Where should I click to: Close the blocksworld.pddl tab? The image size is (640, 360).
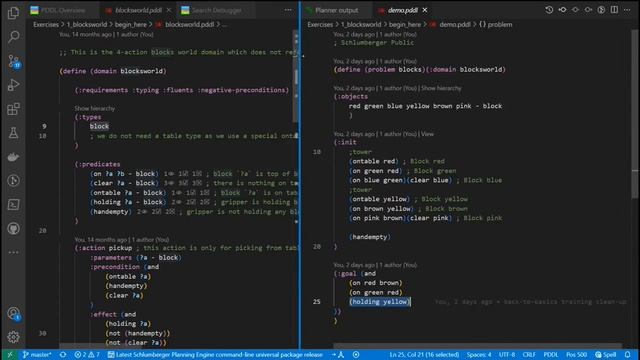click(x=169, y=10)
